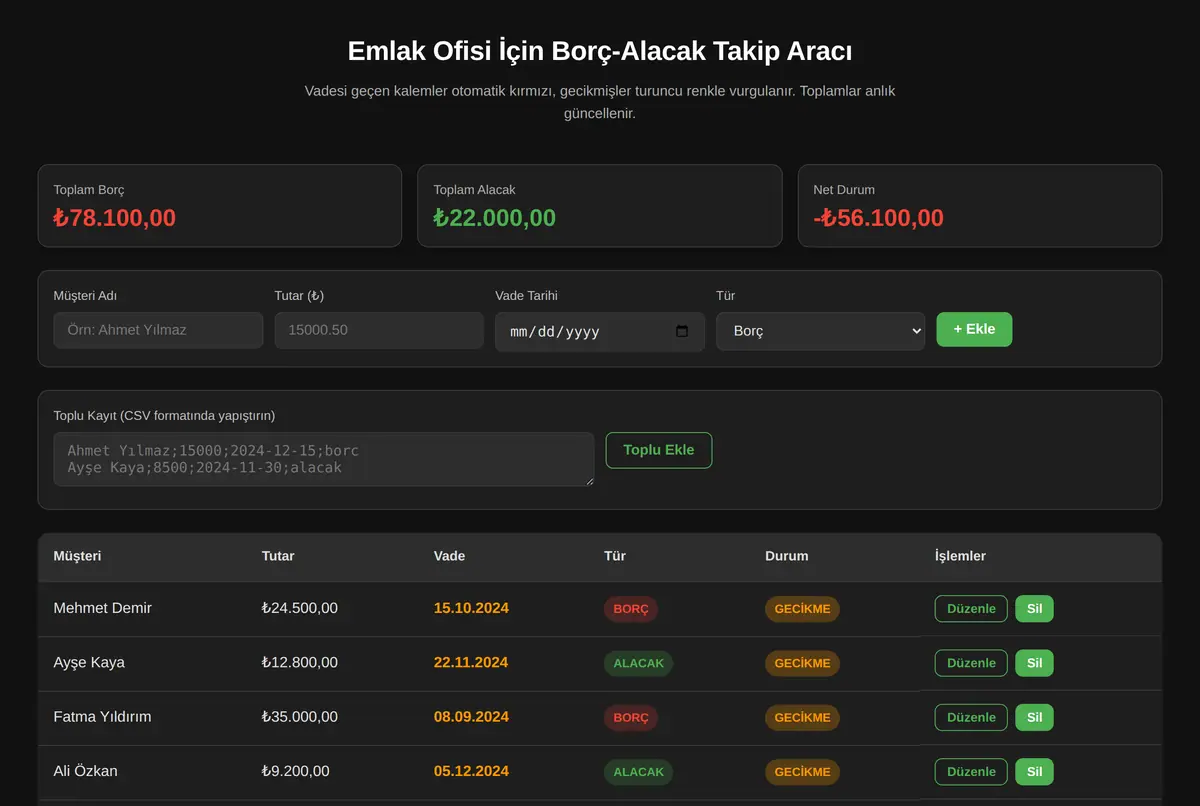
Task: Click into the Toplu Kayıt CSV textarea
Action: (x=324, y=459)
